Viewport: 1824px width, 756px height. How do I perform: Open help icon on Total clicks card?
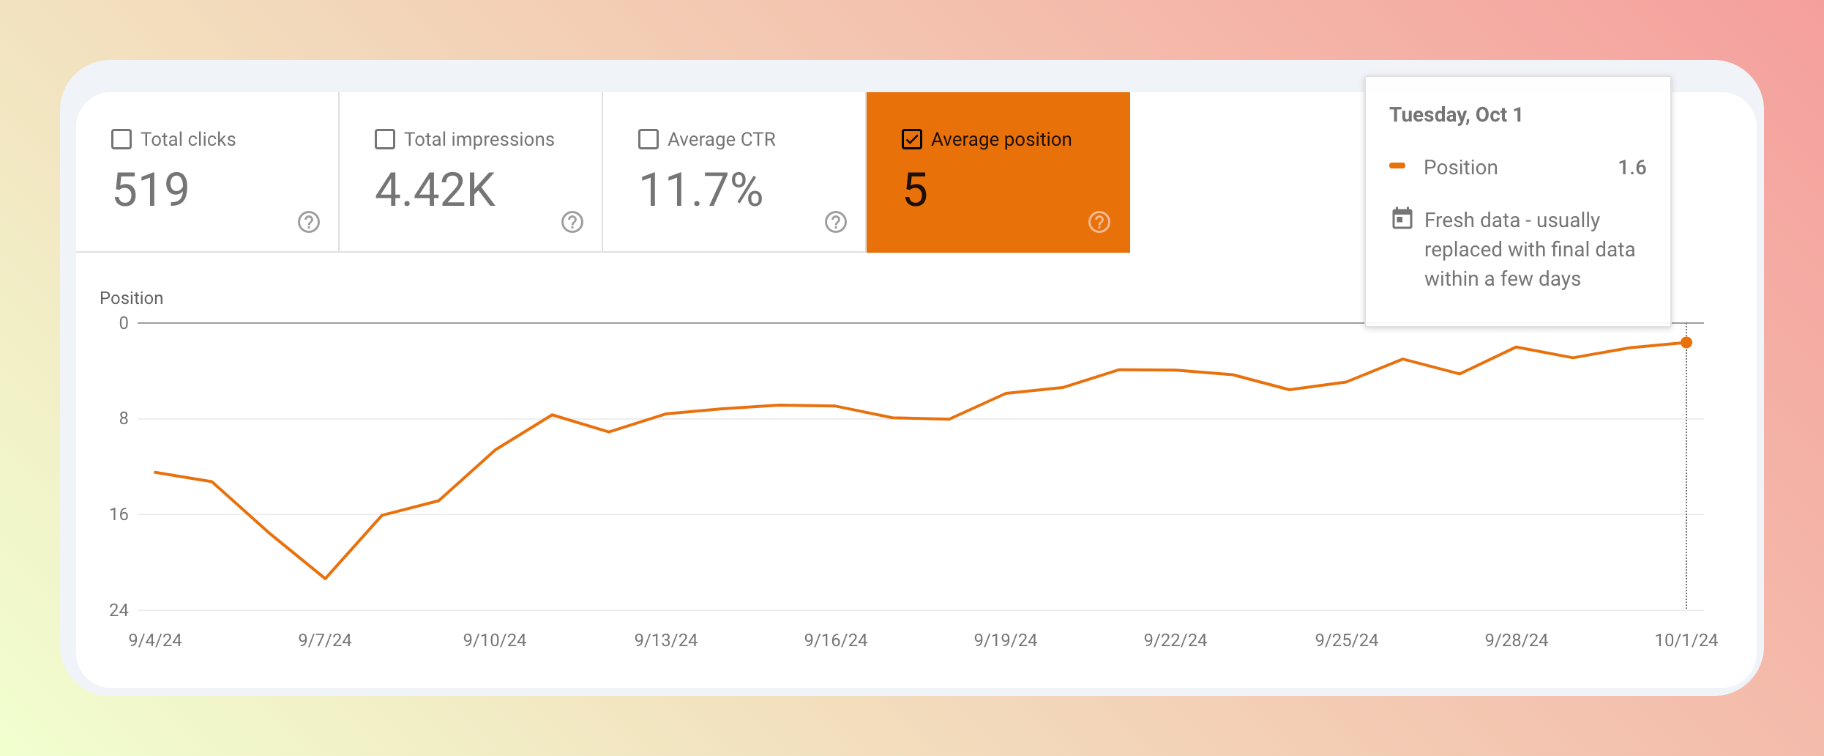[309, 222]
